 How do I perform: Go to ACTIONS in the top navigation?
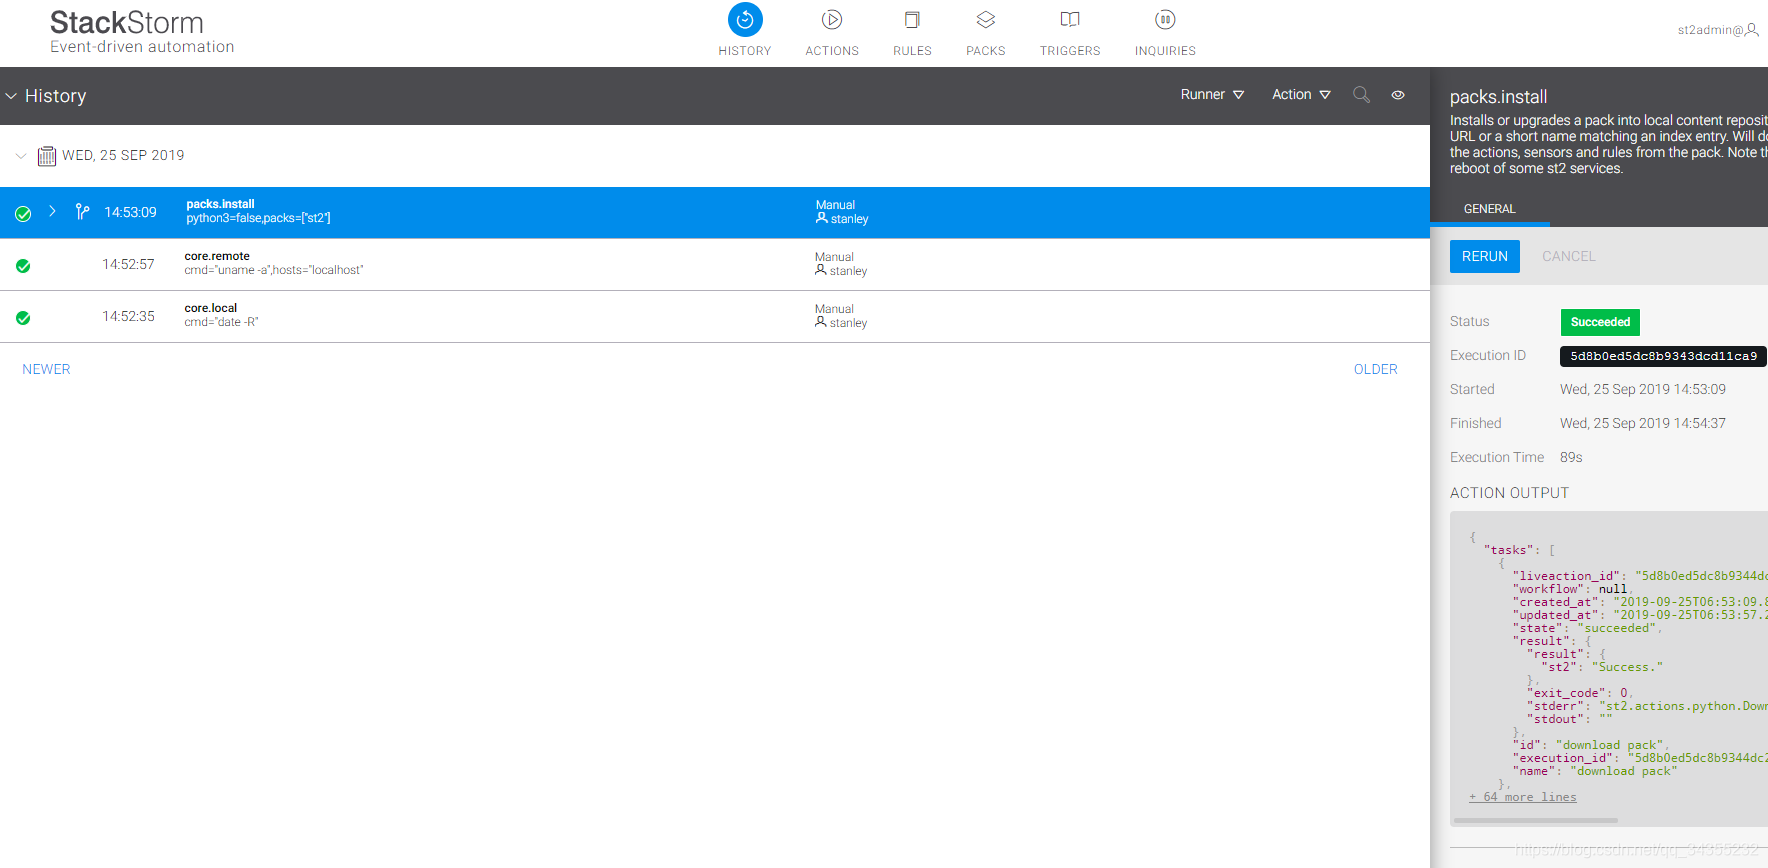(832, 51)
